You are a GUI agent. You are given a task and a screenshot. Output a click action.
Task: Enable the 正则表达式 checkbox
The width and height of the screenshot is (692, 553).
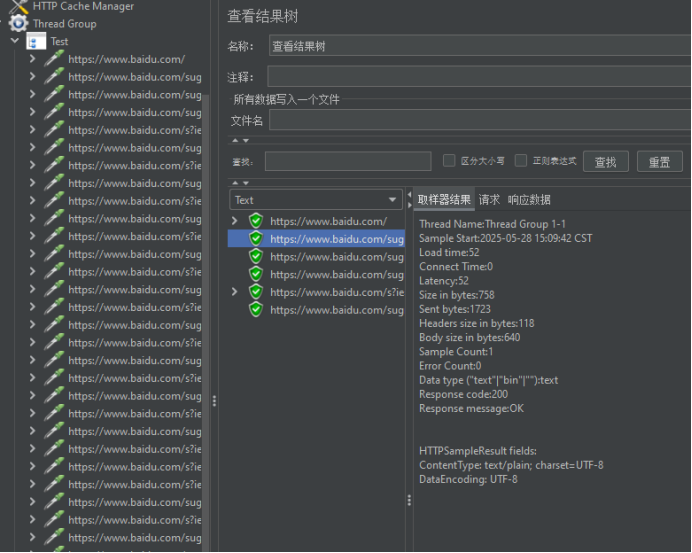click(521, 161)
